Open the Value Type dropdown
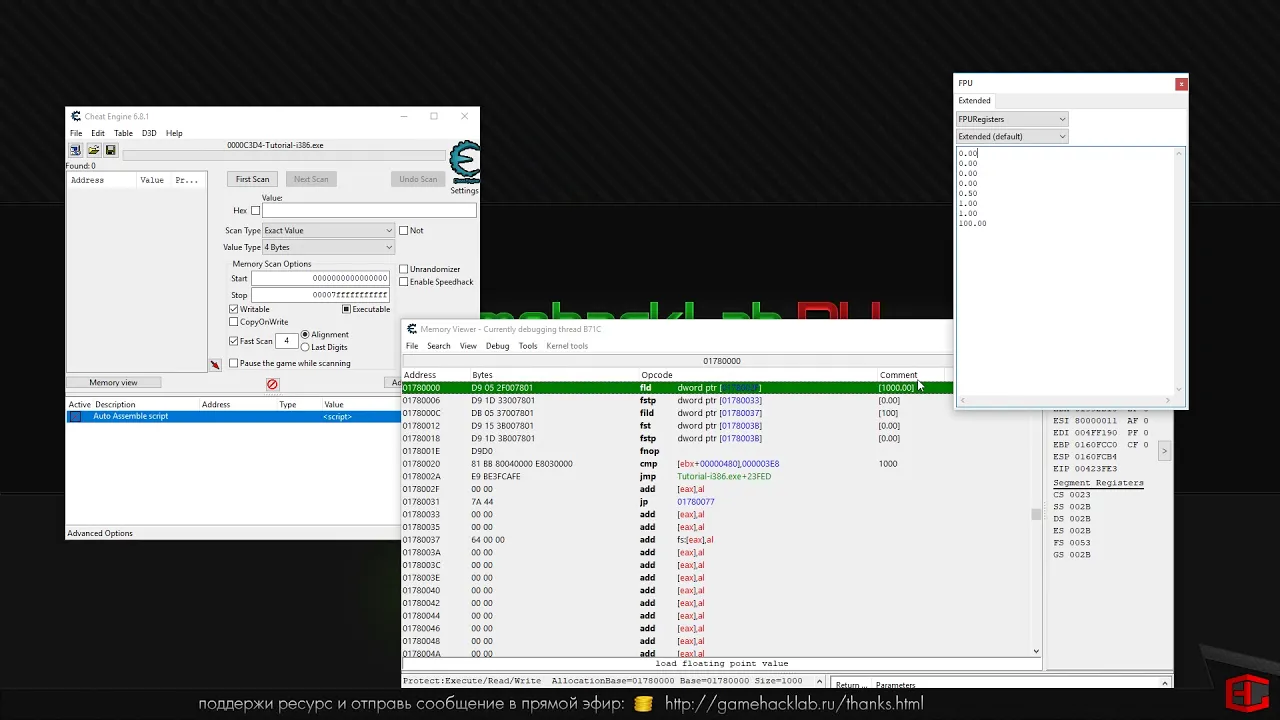The height and width of the screenshot is (720, 1280). [x=328, y=247]
